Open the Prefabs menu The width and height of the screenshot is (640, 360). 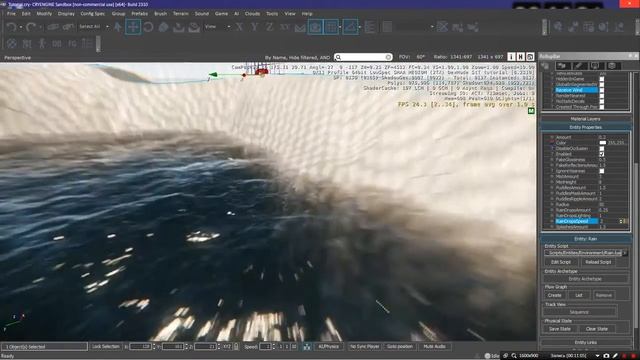pos(139,13)
